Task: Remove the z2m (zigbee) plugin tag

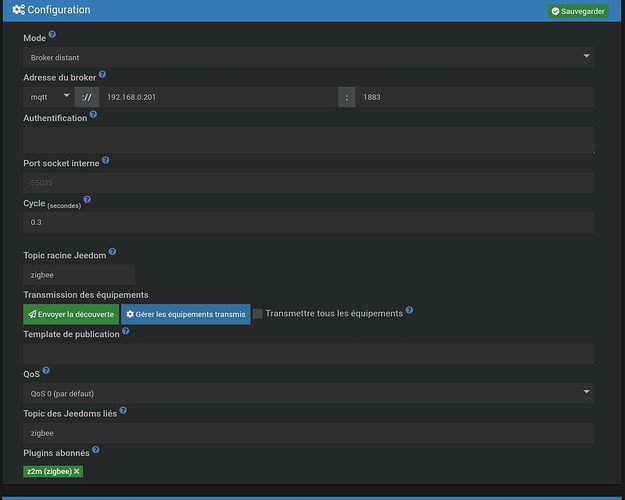Action: [77, 471]
